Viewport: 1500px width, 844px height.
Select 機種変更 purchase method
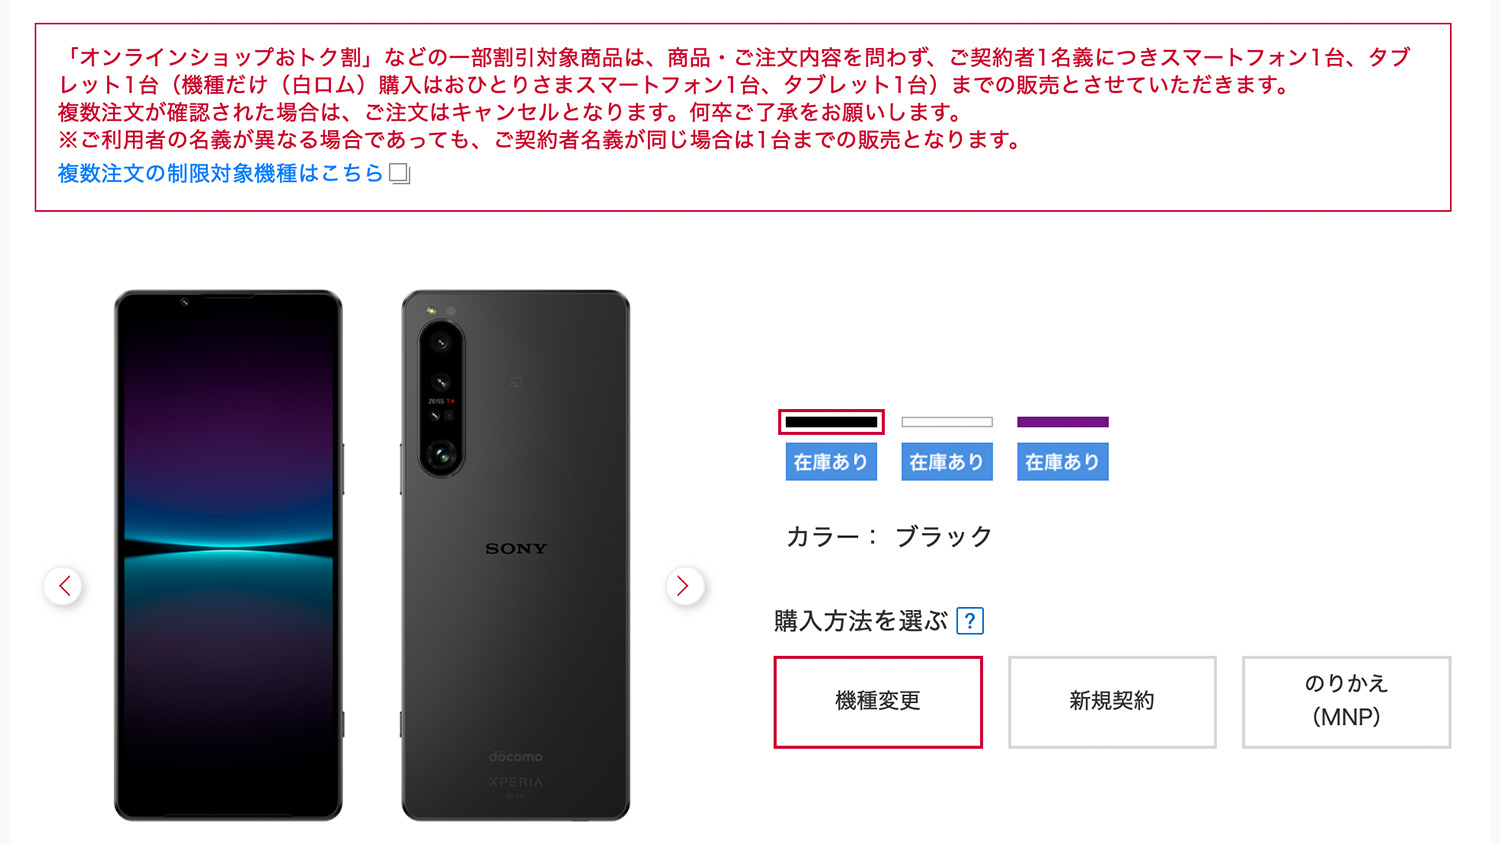(878, 702)
